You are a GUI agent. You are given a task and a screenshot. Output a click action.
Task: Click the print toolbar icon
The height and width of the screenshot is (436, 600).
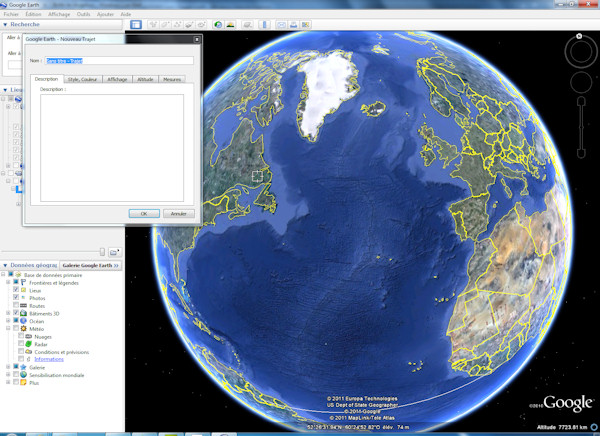pos(293,25)
